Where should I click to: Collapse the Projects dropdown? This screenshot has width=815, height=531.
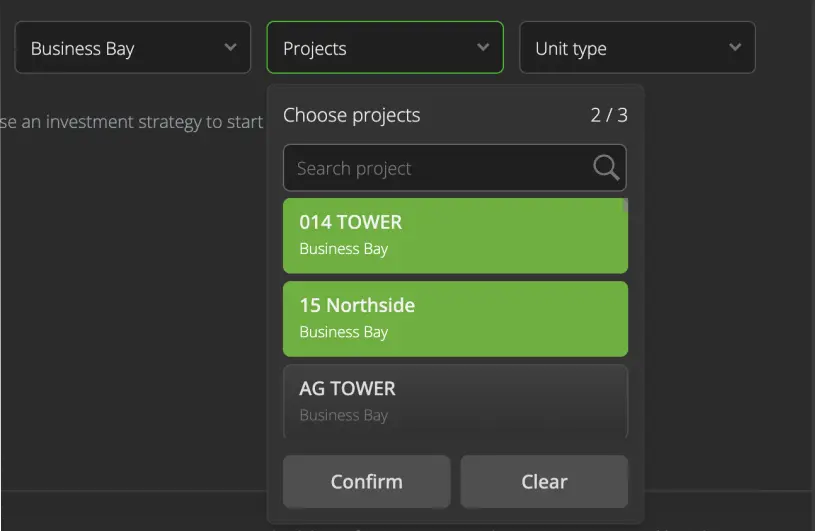tap(385, 48)
